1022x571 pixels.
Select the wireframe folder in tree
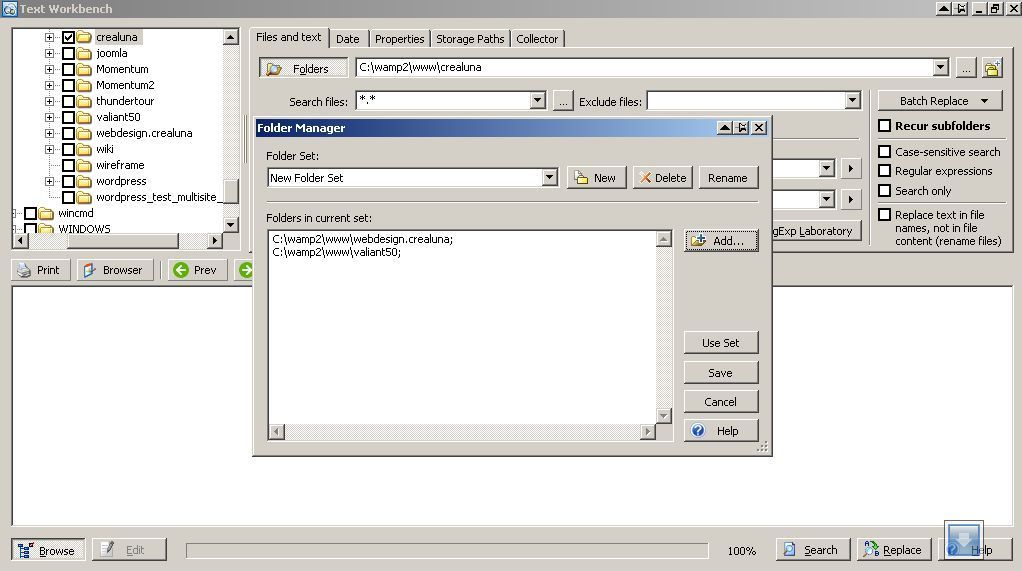pos(120,165)
